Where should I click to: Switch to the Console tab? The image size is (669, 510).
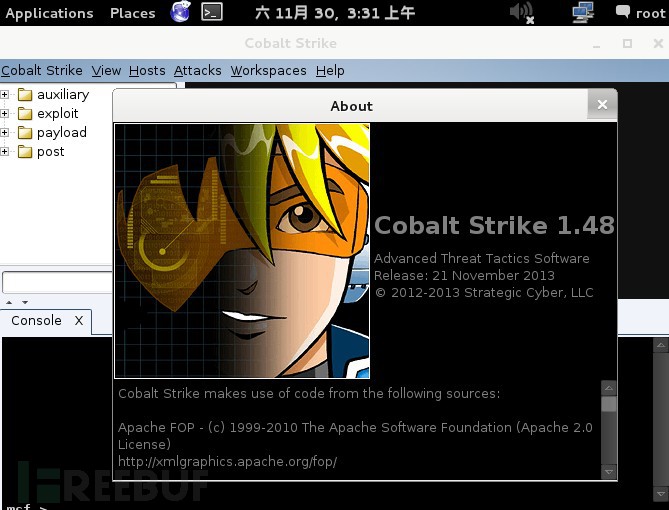[36, 321]
